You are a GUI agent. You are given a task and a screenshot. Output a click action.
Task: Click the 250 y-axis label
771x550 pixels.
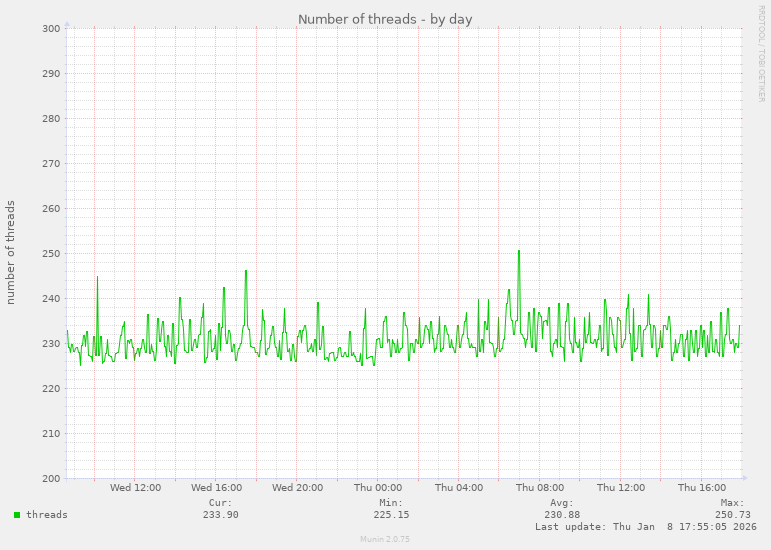pos(51,254)
